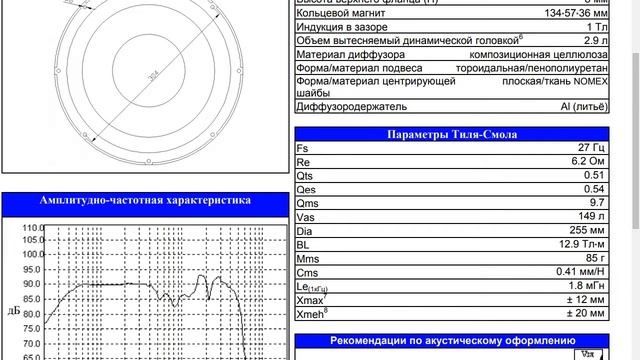The width and height of the screenshot is (640, 360).
Task: Click the Mms value '85 г'
Action: click(x=595, y=258)
